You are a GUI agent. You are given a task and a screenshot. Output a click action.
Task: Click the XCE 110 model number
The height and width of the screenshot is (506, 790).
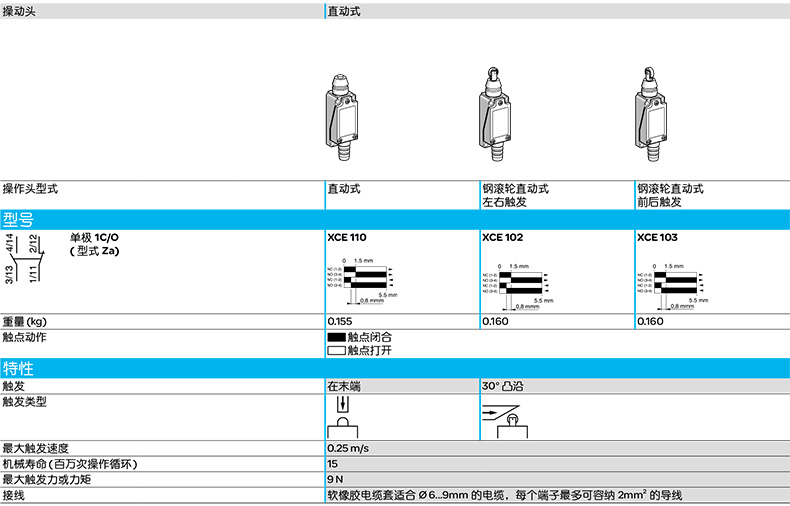coord(347,238)
